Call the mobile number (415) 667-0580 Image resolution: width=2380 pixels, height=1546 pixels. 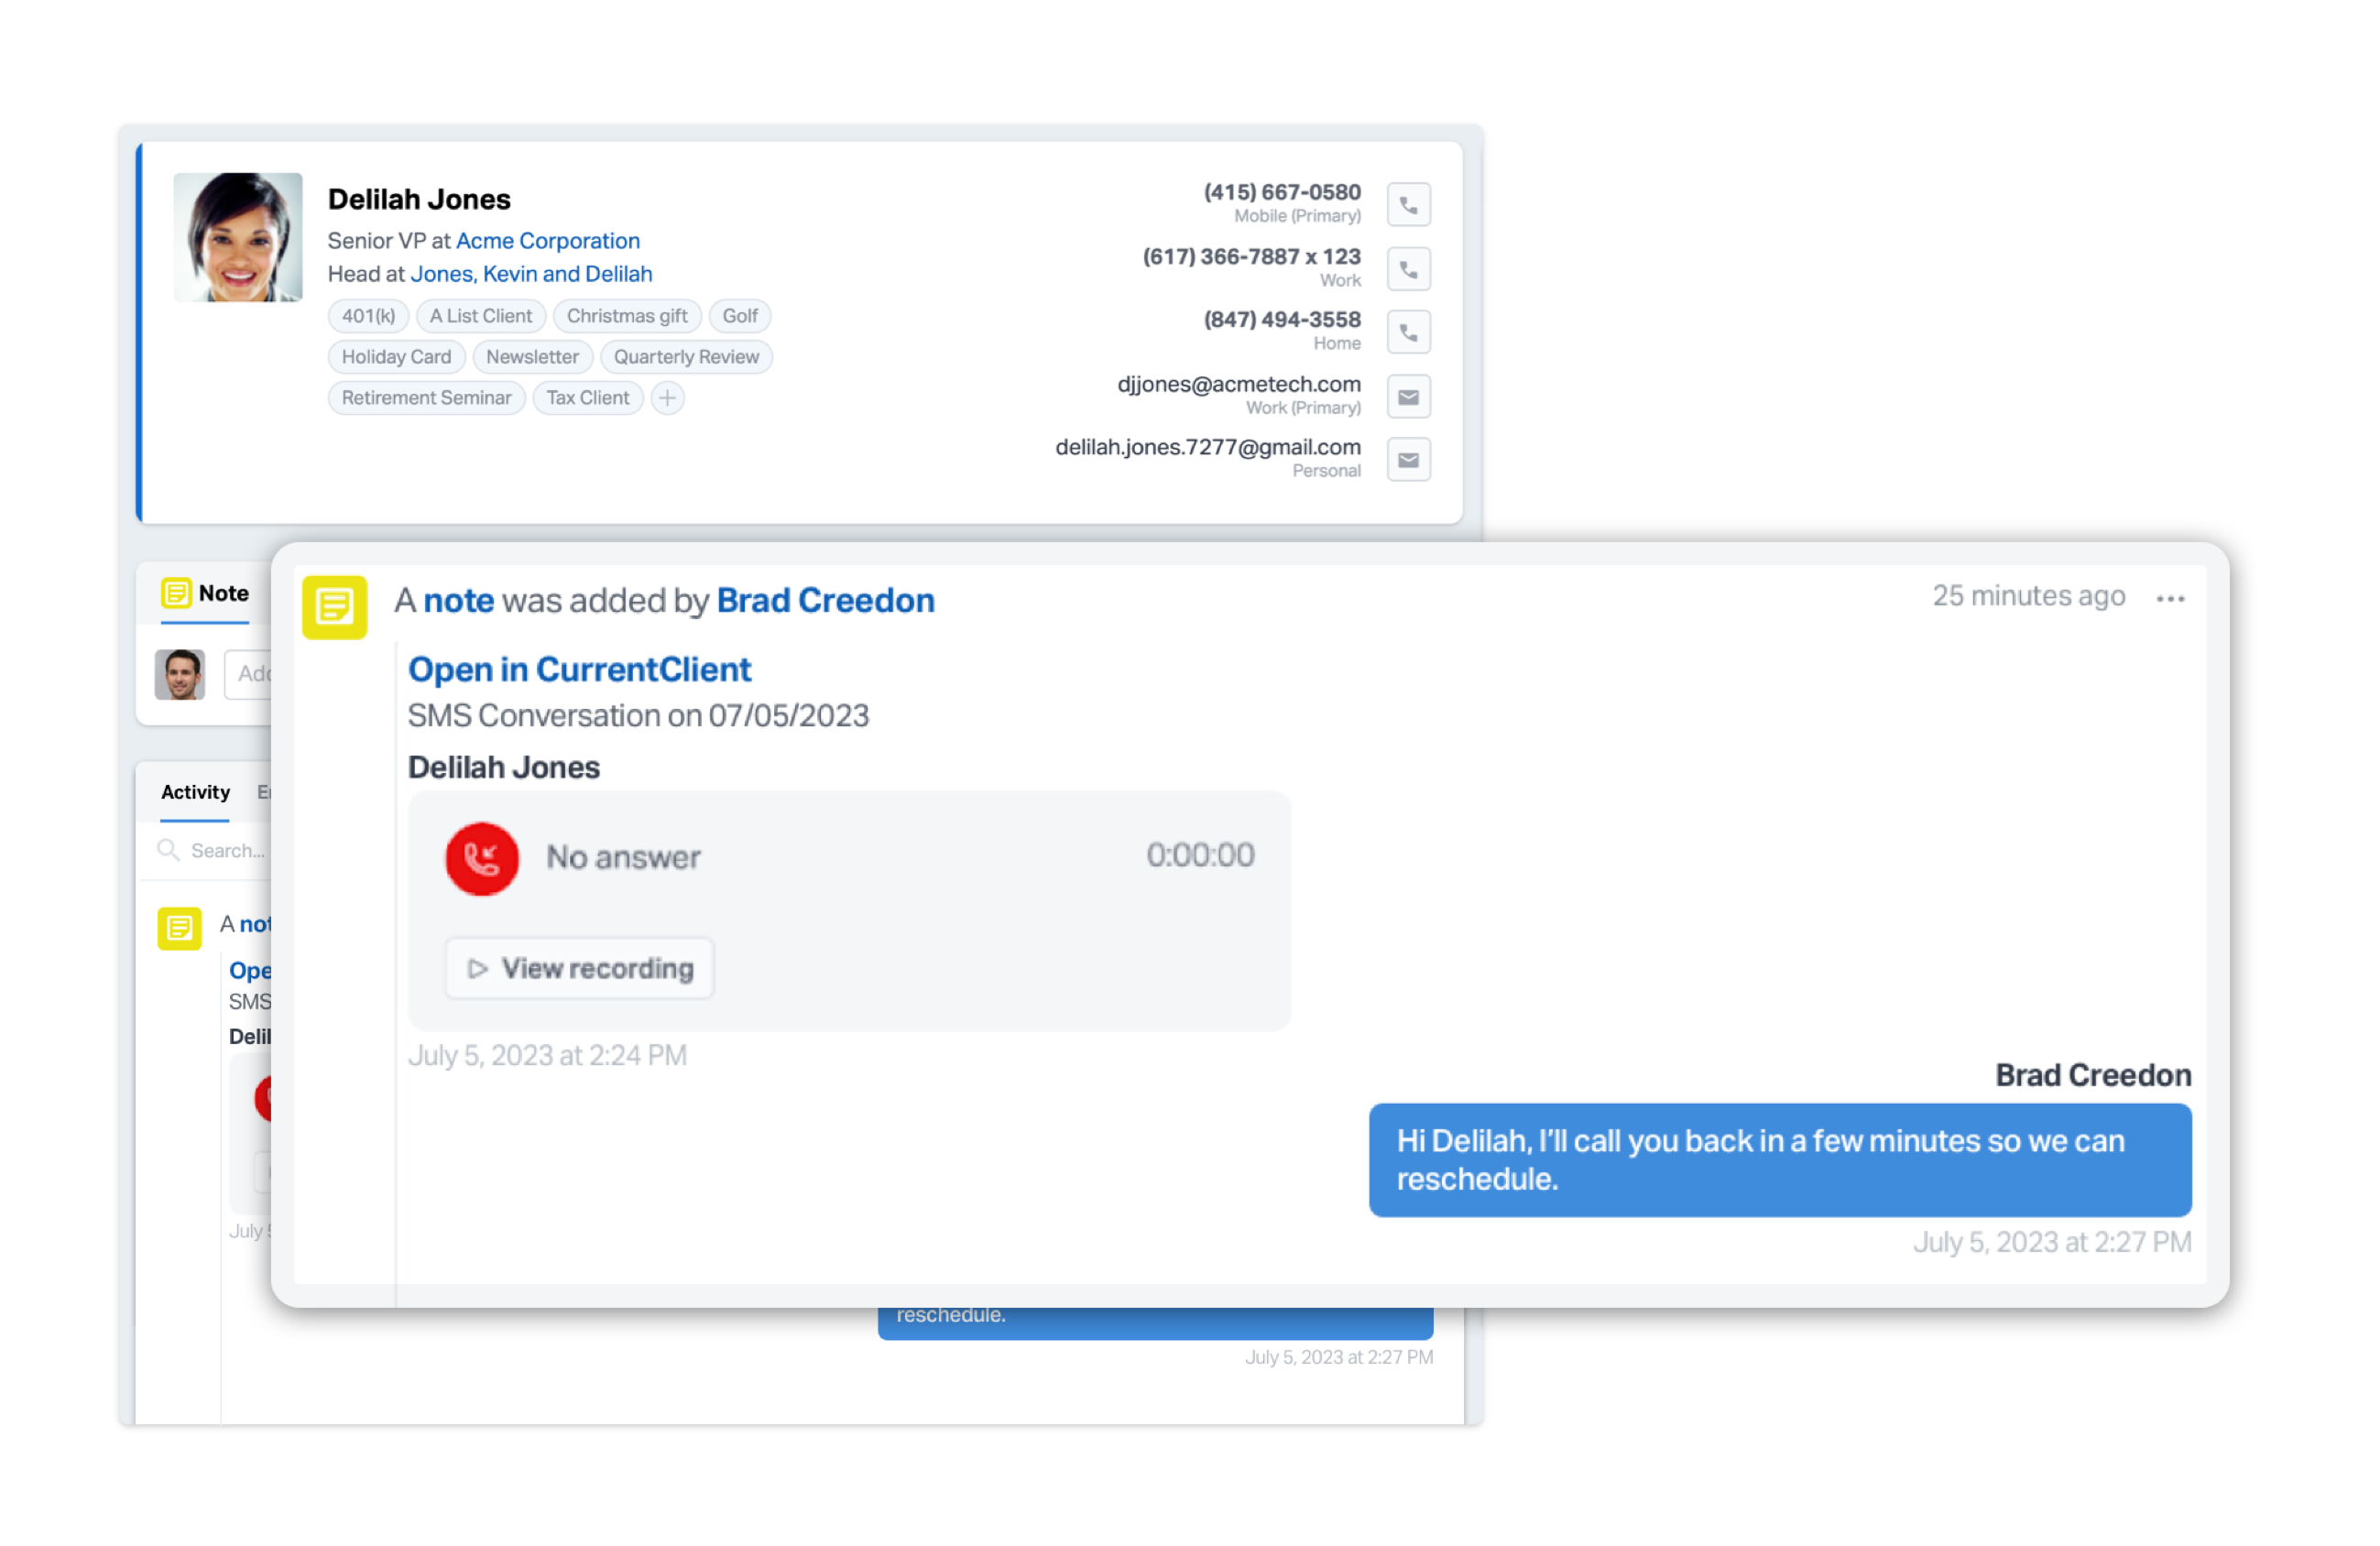(1408, 205)
